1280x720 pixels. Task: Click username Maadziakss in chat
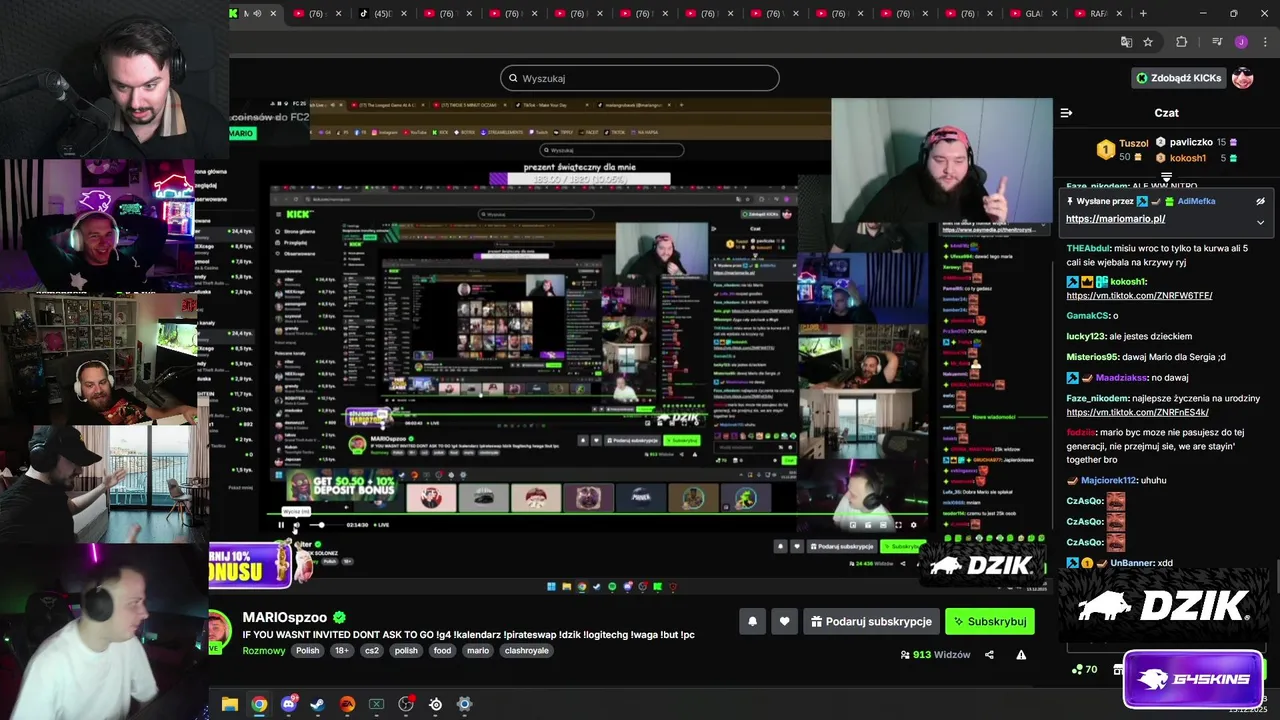[1121, 378]
